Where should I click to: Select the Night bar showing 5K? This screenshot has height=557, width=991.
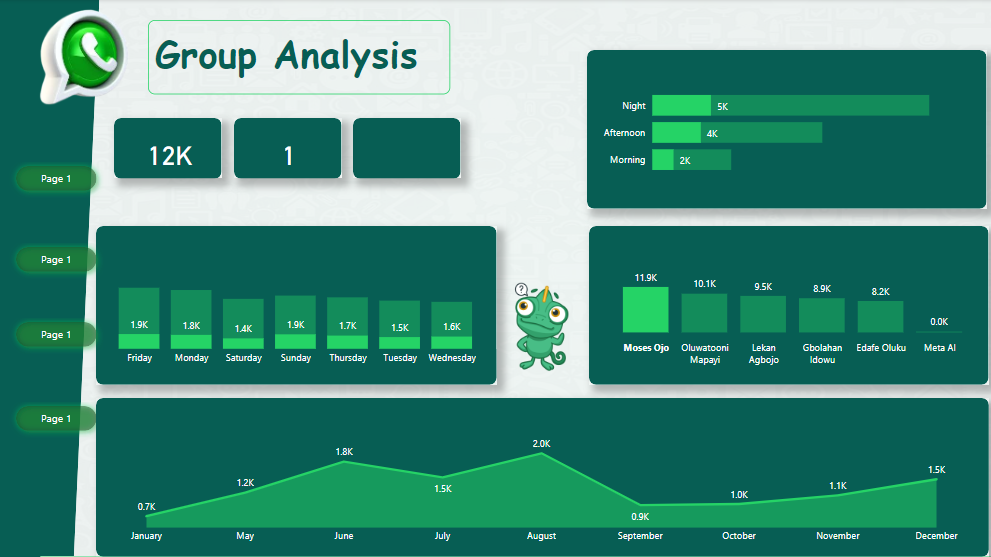pyautogui.click(x=790, y=106)
